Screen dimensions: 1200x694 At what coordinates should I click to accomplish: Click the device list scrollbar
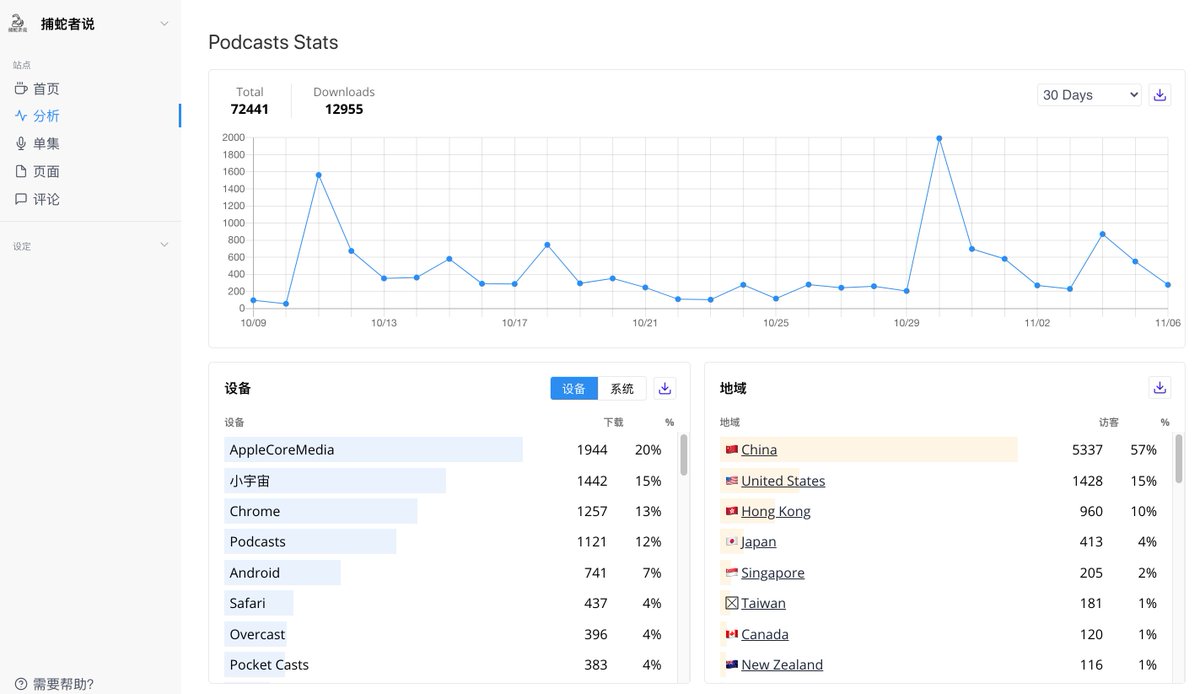click(x=684, y=455)
